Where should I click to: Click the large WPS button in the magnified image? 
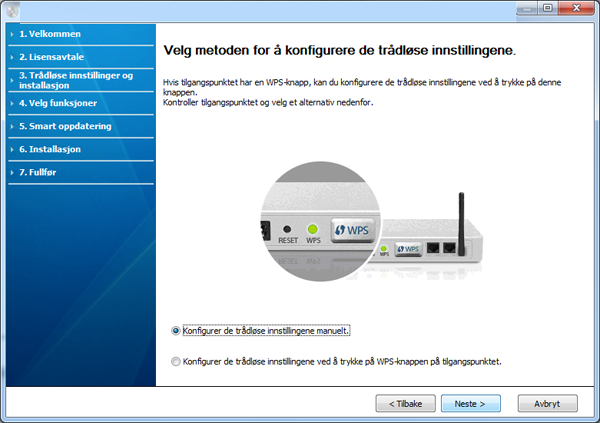tap(352, 230)
